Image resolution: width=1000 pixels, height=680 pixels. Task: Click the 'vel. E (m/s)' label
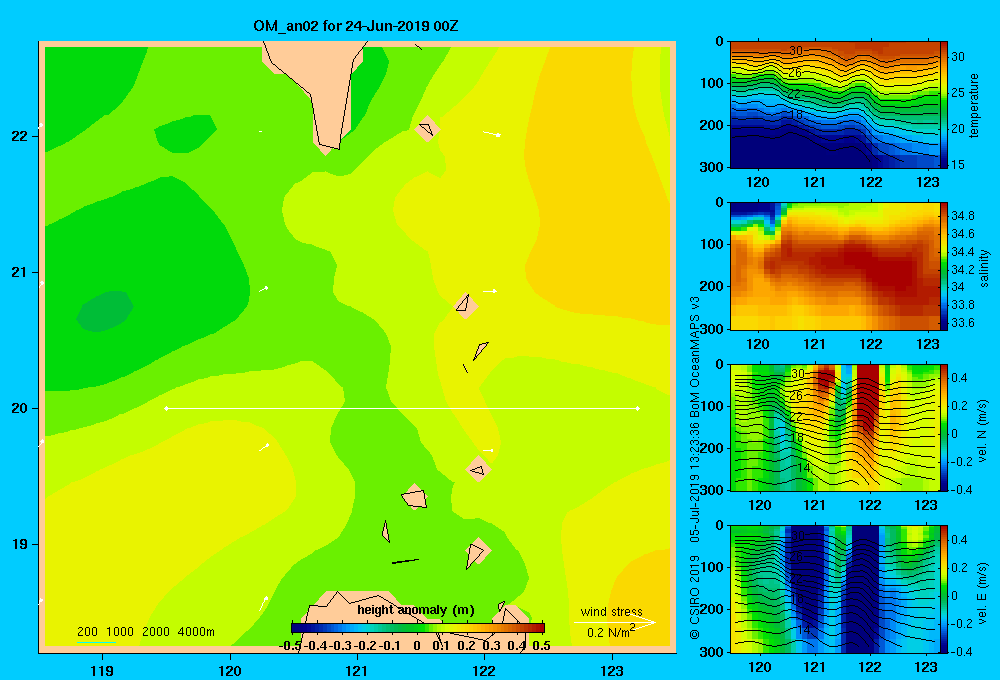[983, 593]
